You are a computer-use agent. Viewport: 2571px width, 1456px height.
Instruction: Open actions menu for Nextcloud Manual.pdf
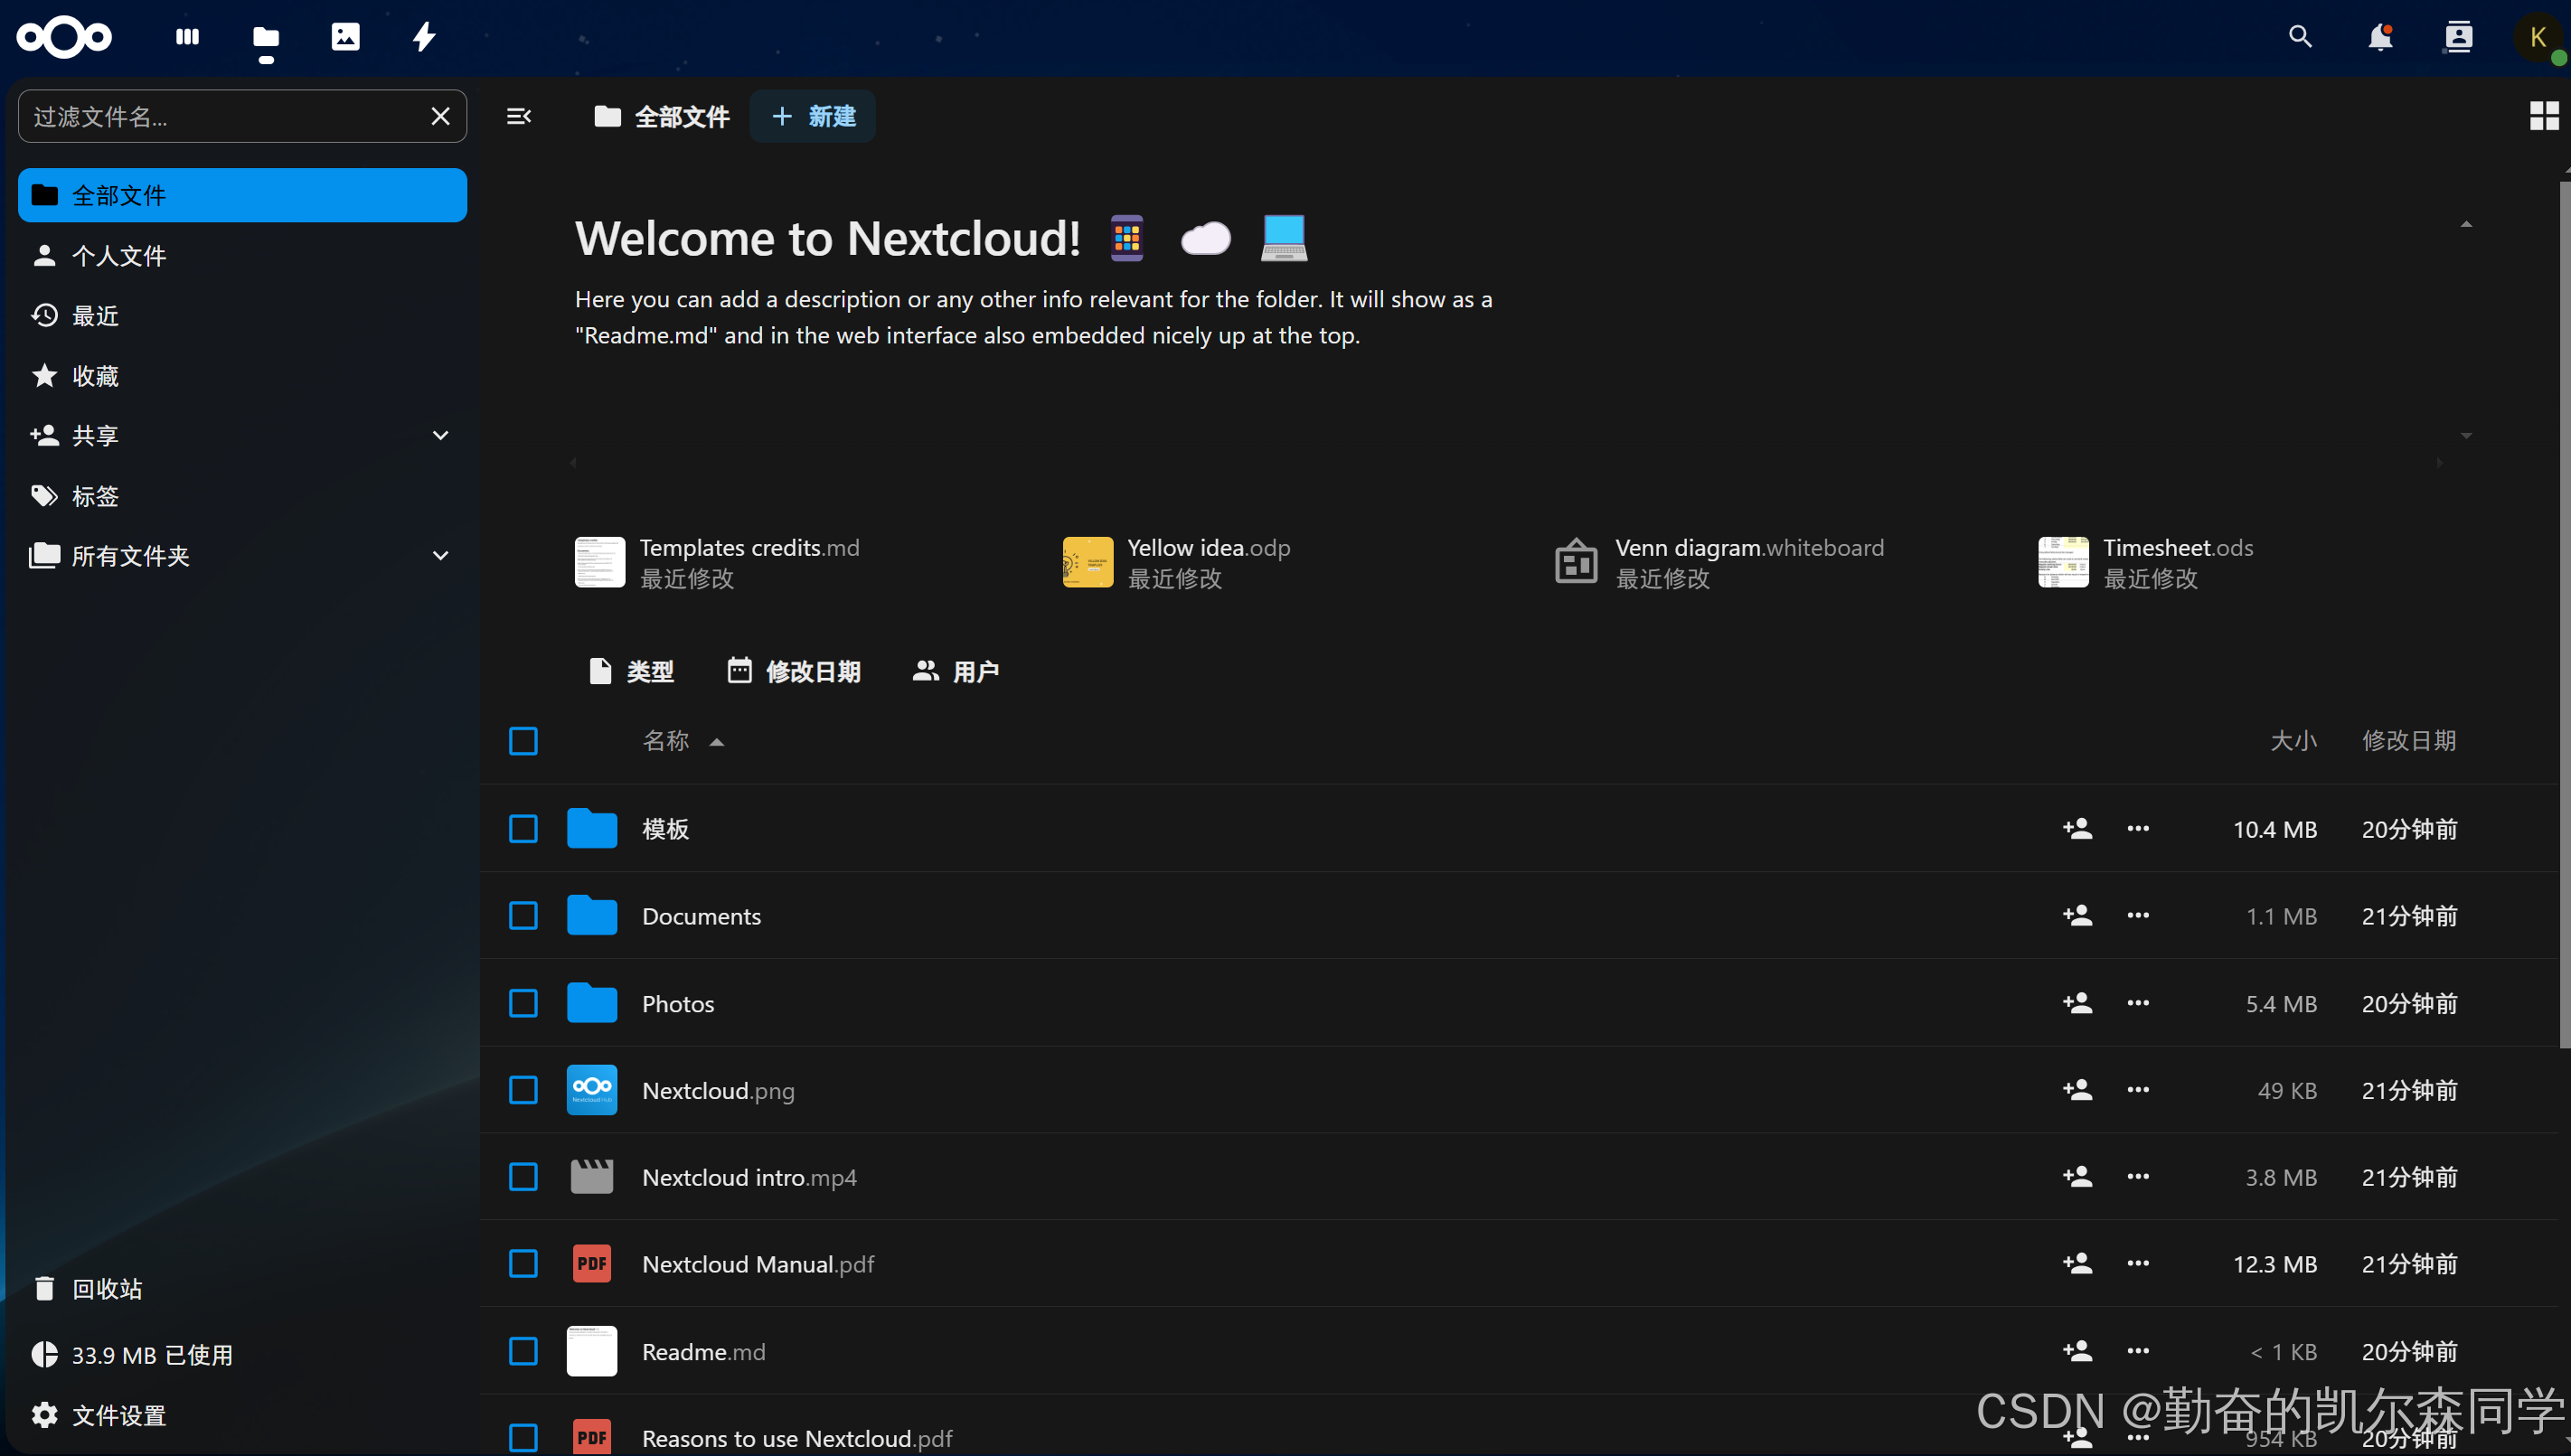click(x=2138, y=1263)
